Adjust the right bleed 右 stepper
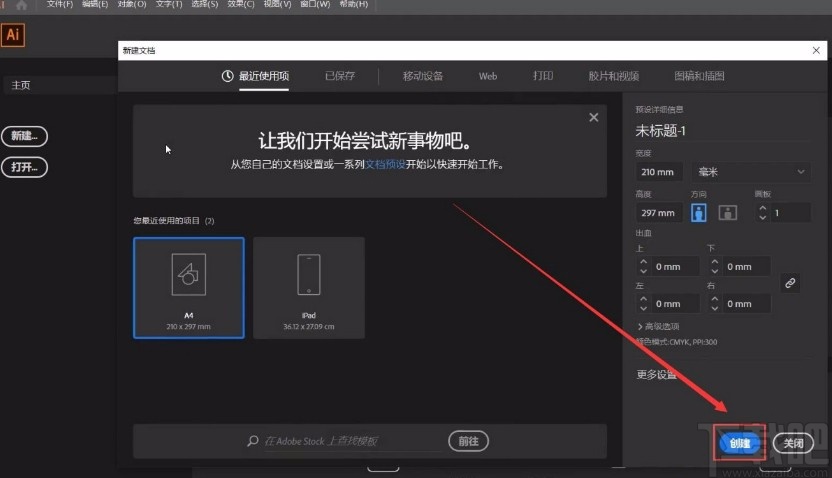This screenshot has height=478, width=832. click(714, 303)
